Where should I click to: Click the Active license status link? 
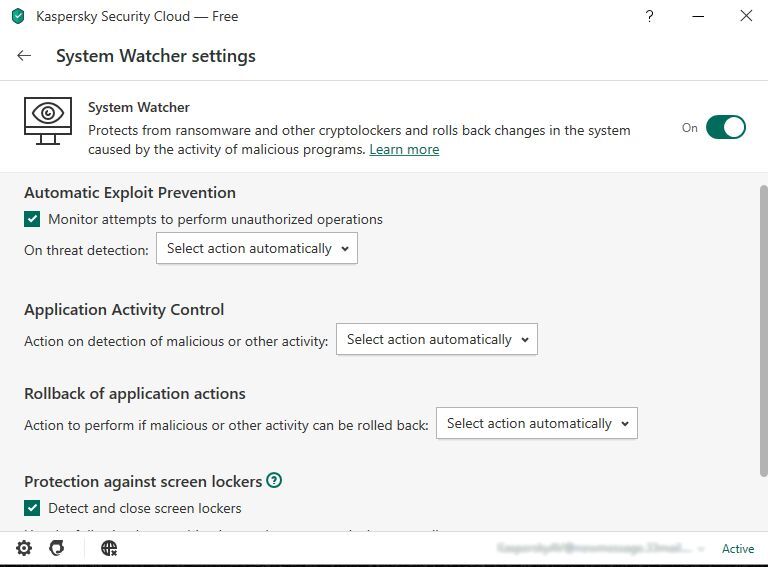(738, 548)
